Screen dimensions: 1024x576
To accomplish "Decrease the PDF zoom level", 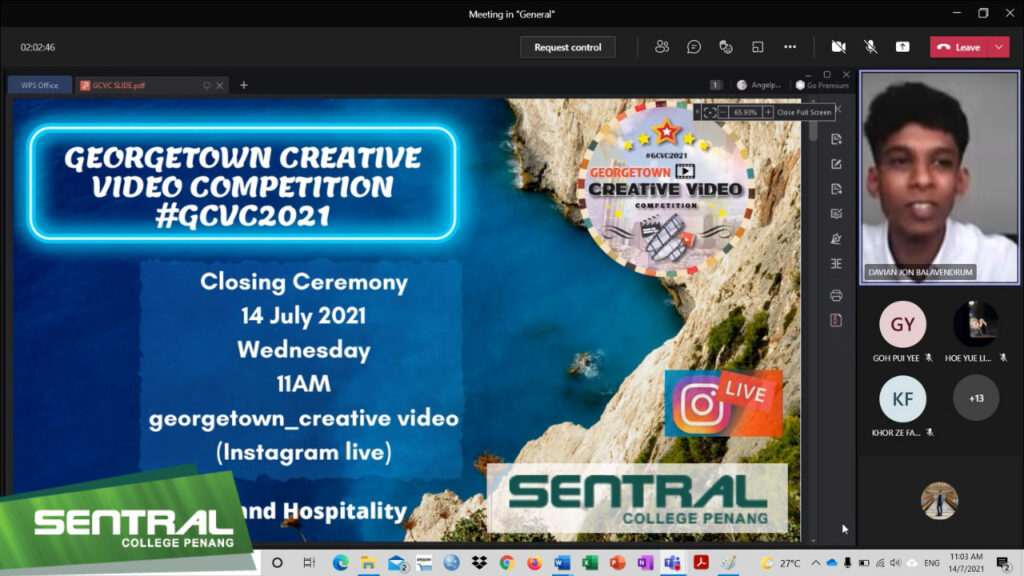I will pyautogui.click(x=723, y=112).
